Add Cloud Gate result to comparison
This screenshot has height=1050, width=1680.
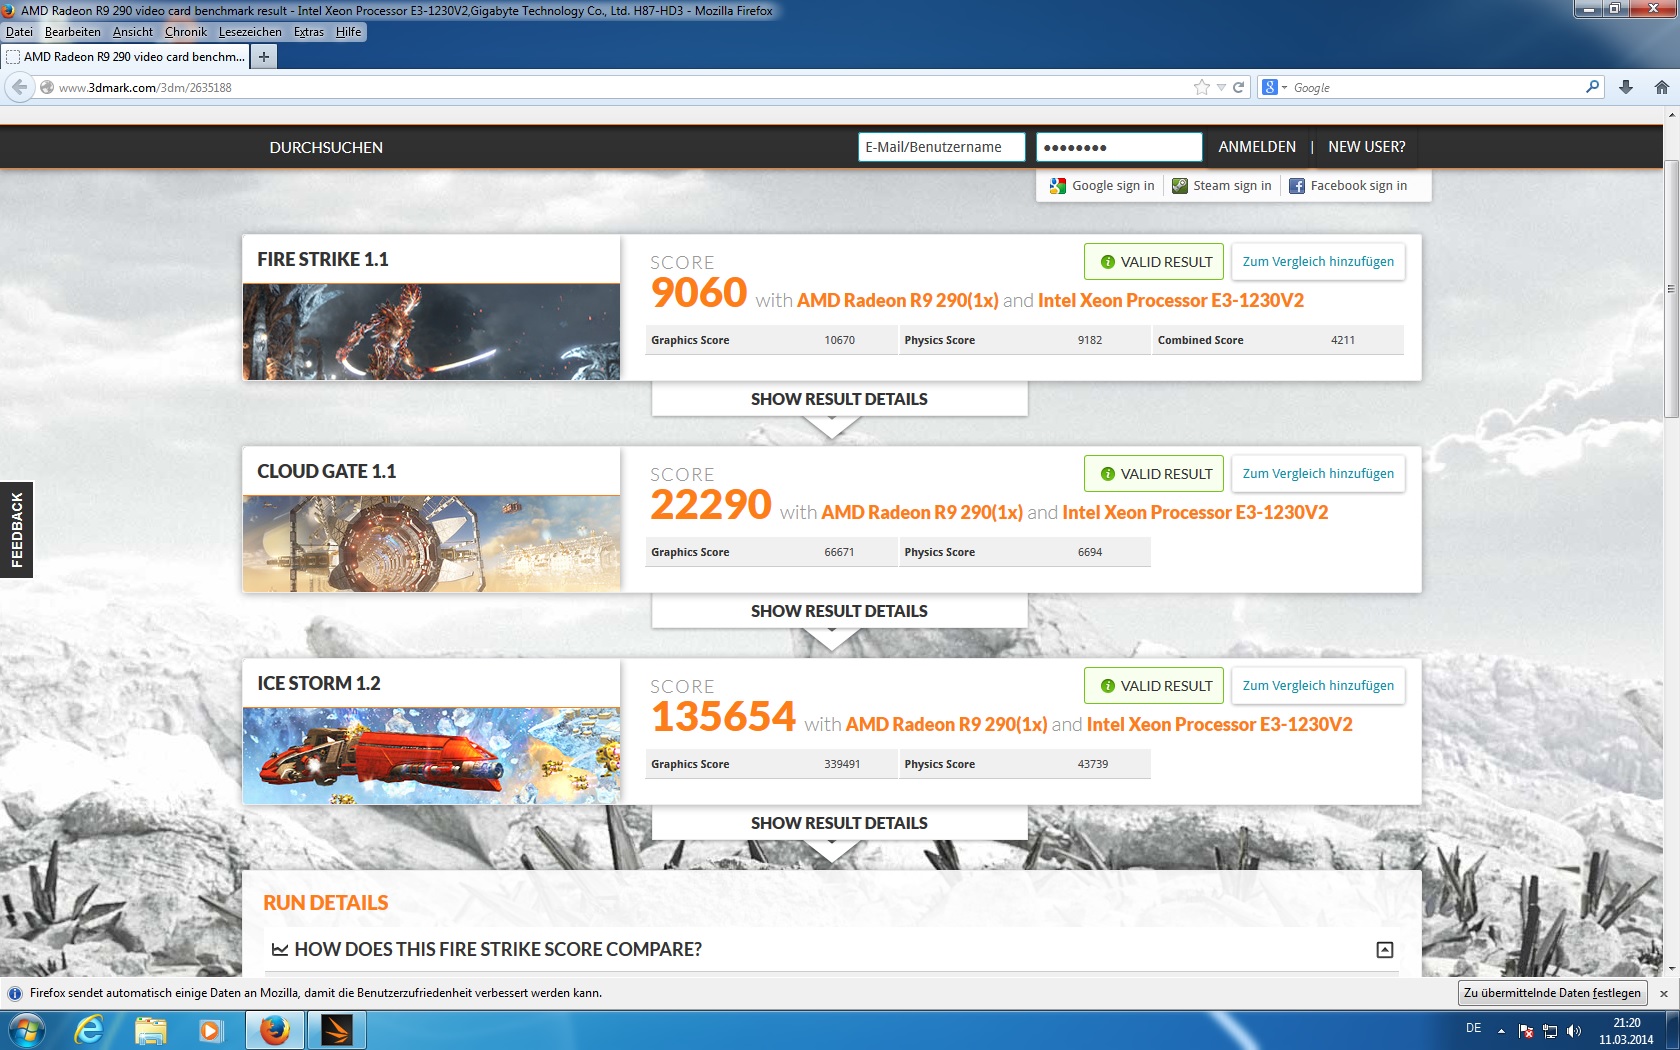pyautogui.click(x=1318, y=474)
